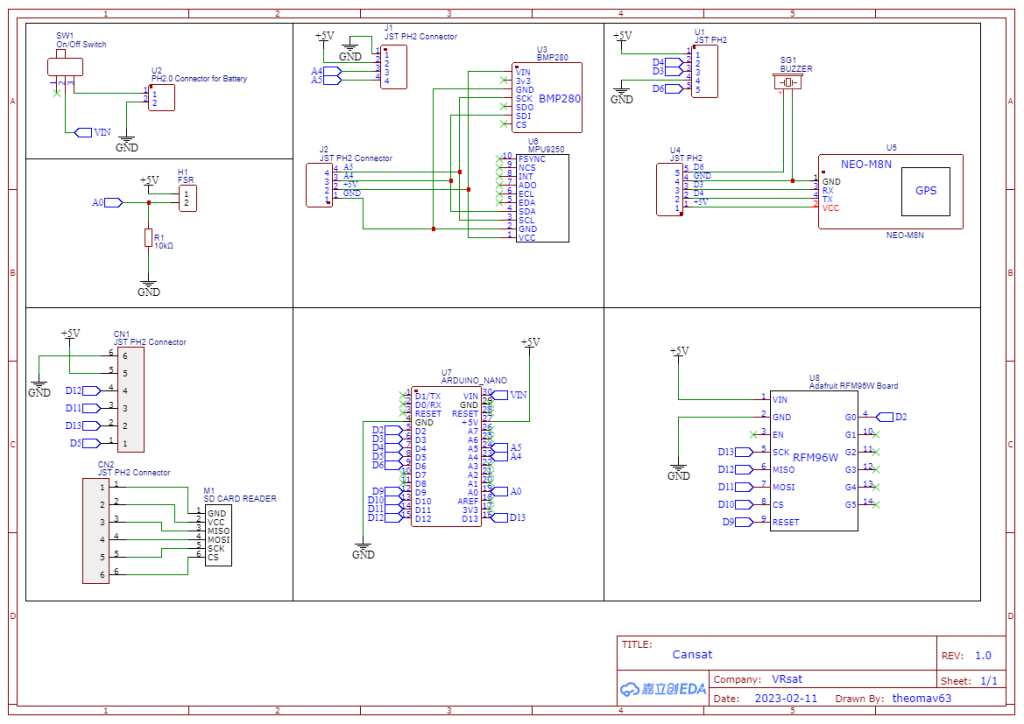1024x724 pixels.
Task: Select the RFM96W radio board component
Action: point(814,461)
